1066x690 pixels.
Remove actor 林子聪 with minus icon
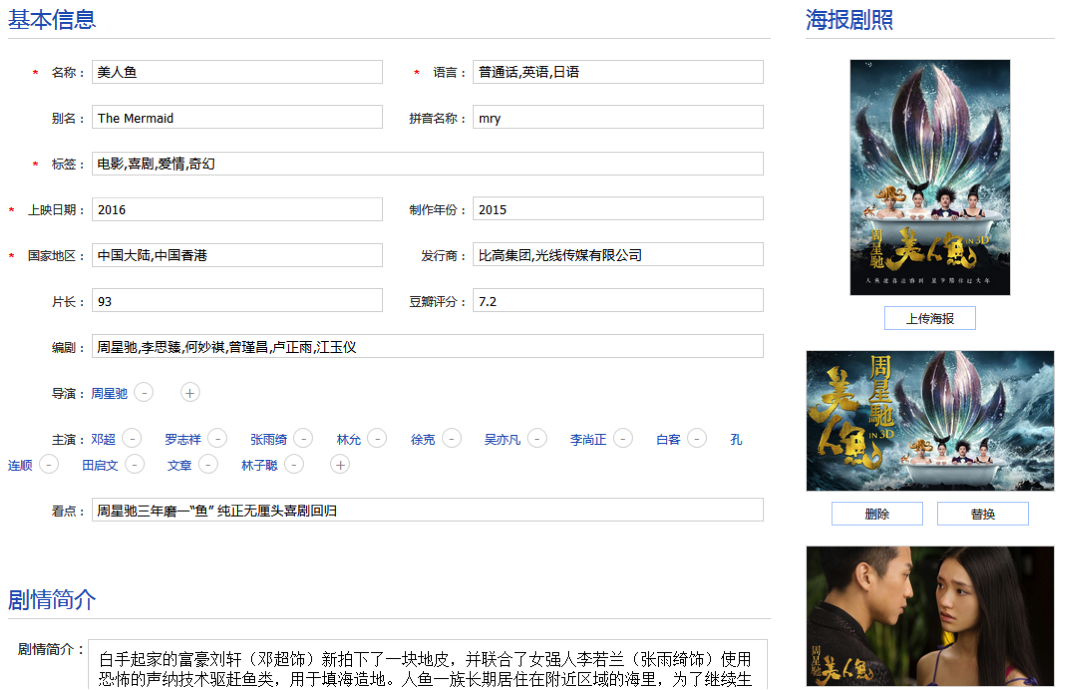(294, 465)
